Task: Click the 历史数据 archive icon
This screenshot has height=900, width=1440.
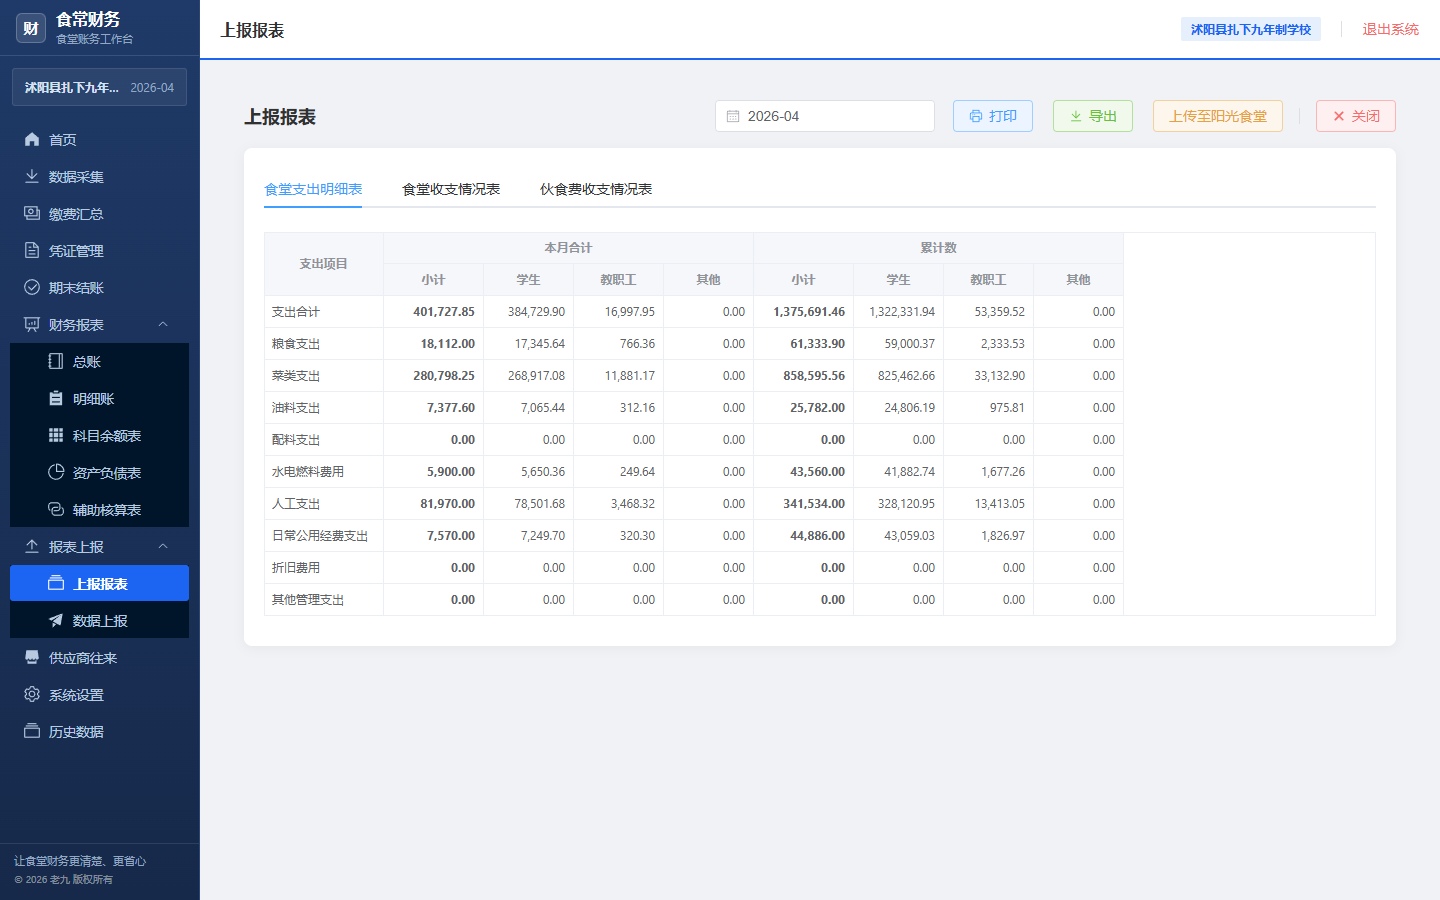Action: click(32, 731)
